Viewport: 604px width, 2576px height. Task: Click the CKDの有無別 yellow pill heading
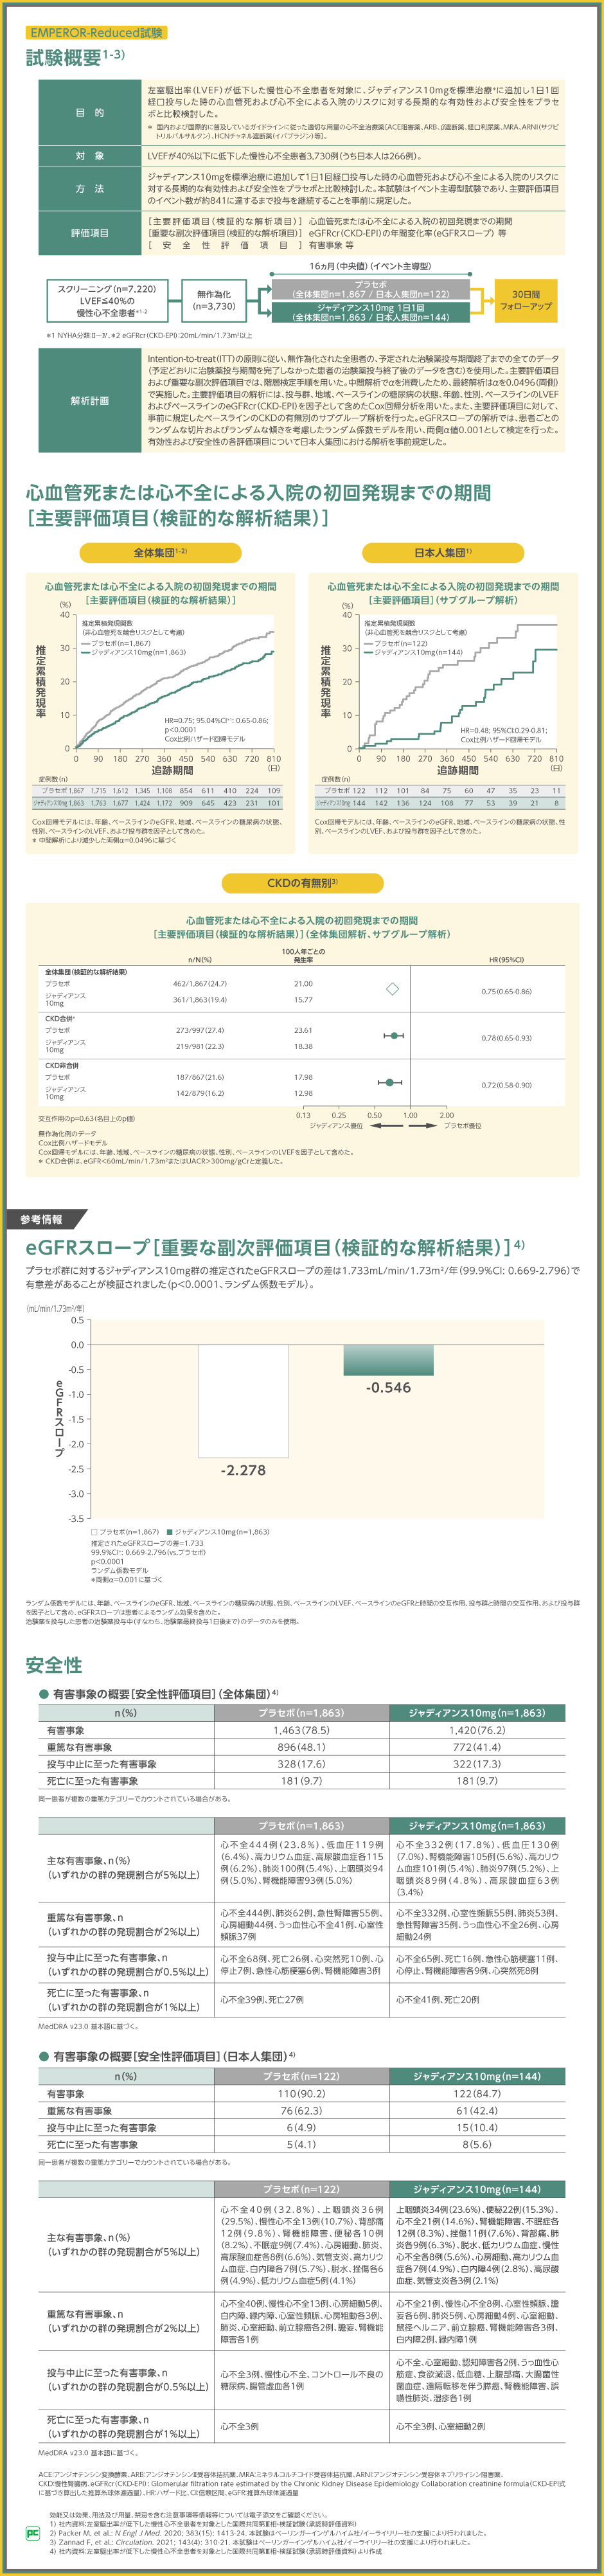(302, 883)
